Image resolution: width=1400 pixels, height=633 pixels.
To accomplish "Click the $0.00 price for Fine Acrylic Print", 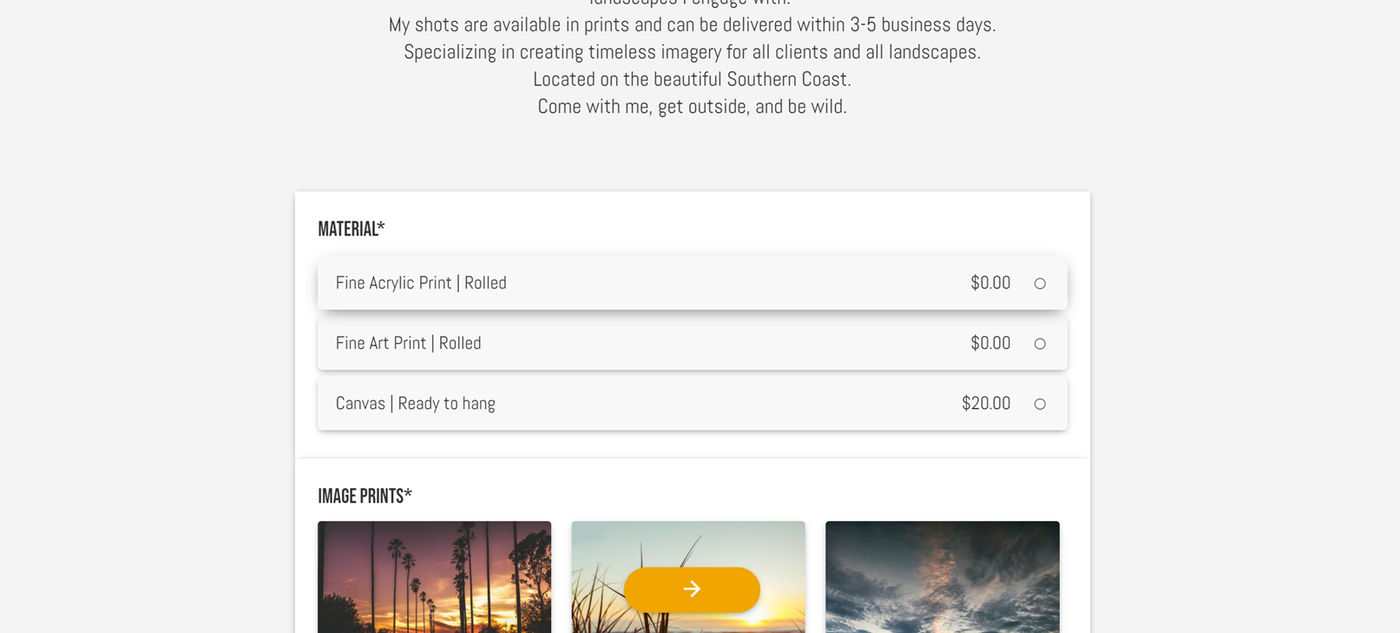I will [x=990, y=283].
